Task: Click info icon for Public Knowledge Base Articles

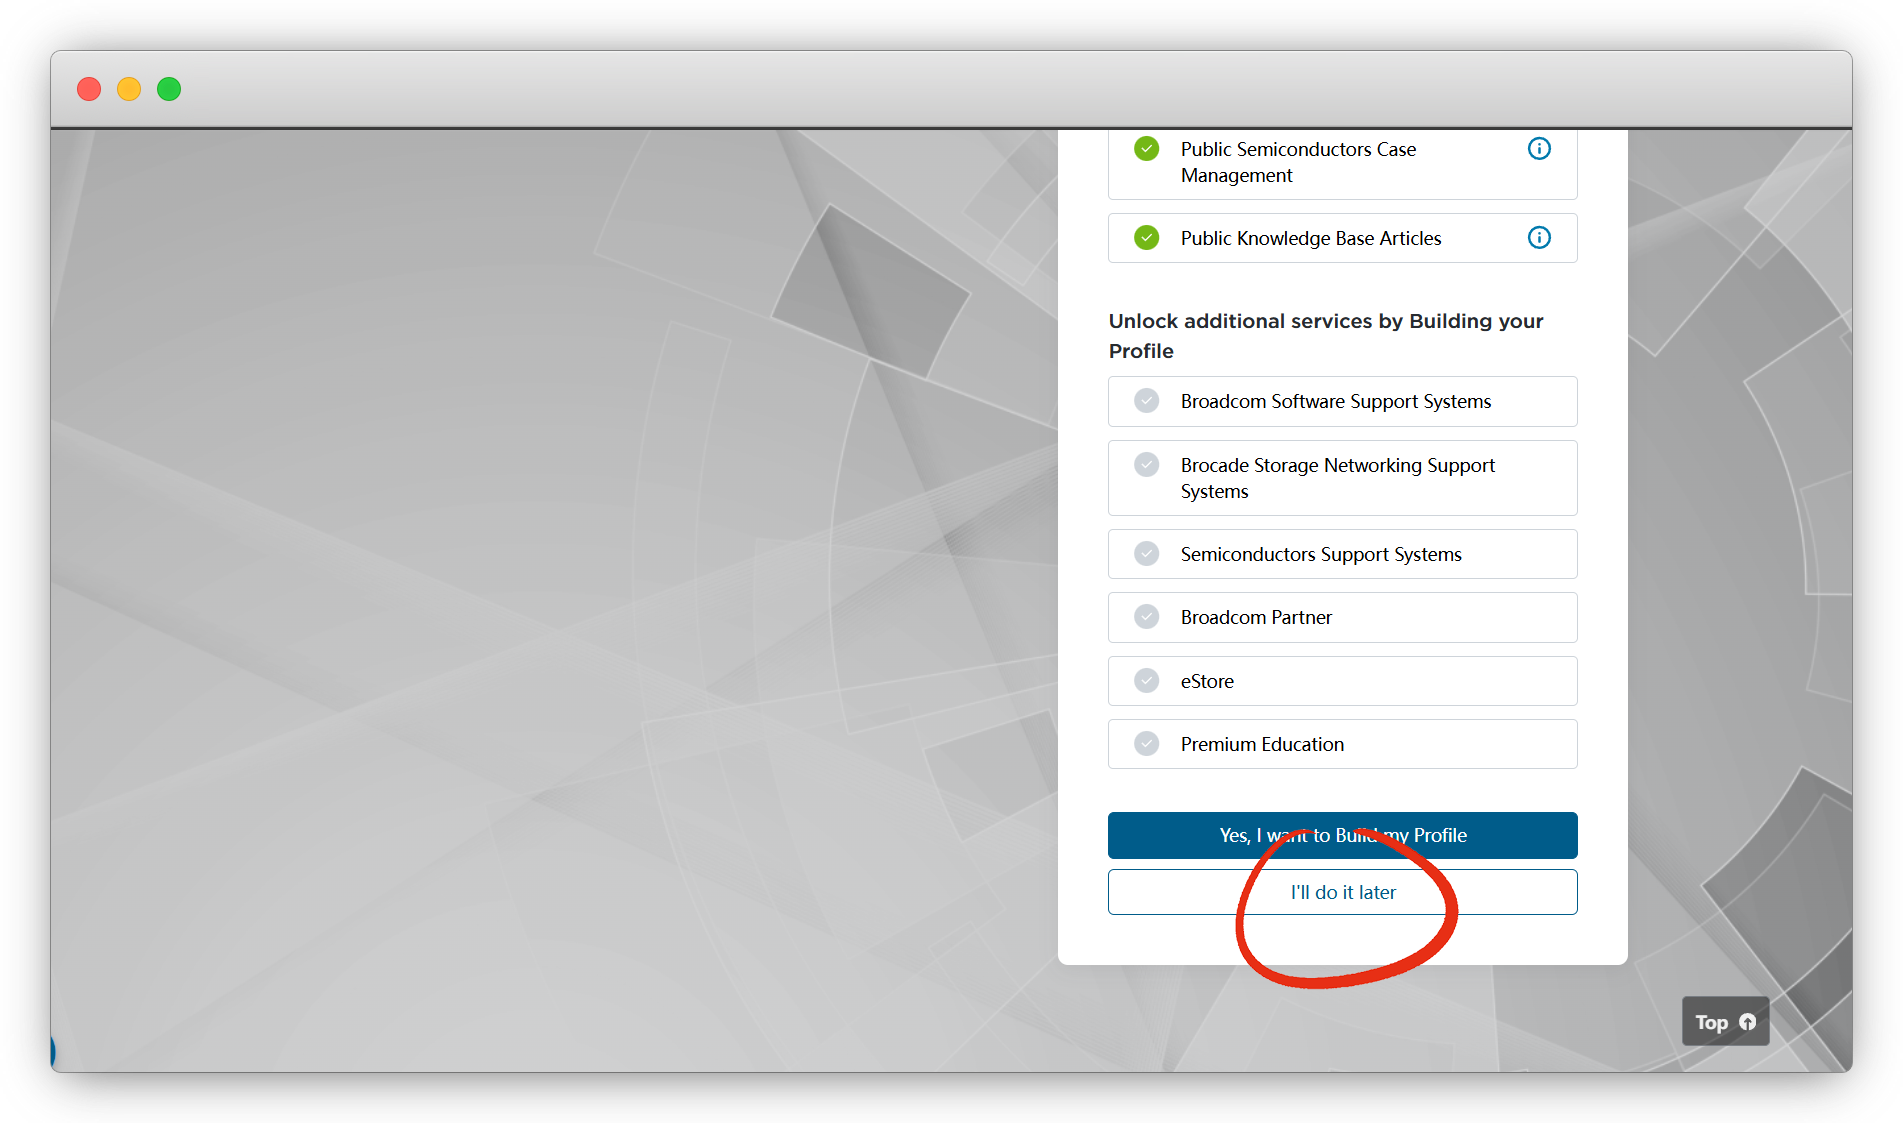Action: pos(1539,238)
